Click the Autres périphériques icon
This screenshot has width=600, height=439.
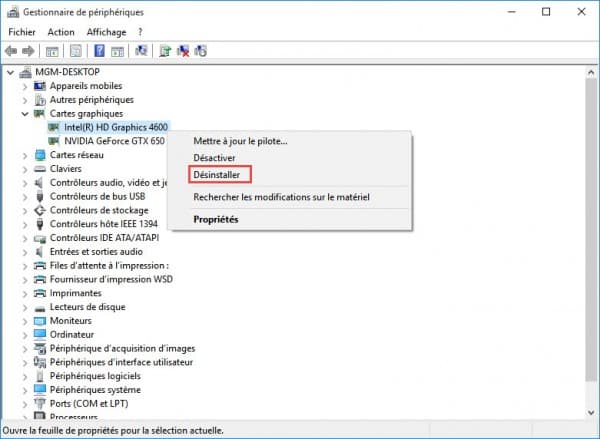click(40, 100)
